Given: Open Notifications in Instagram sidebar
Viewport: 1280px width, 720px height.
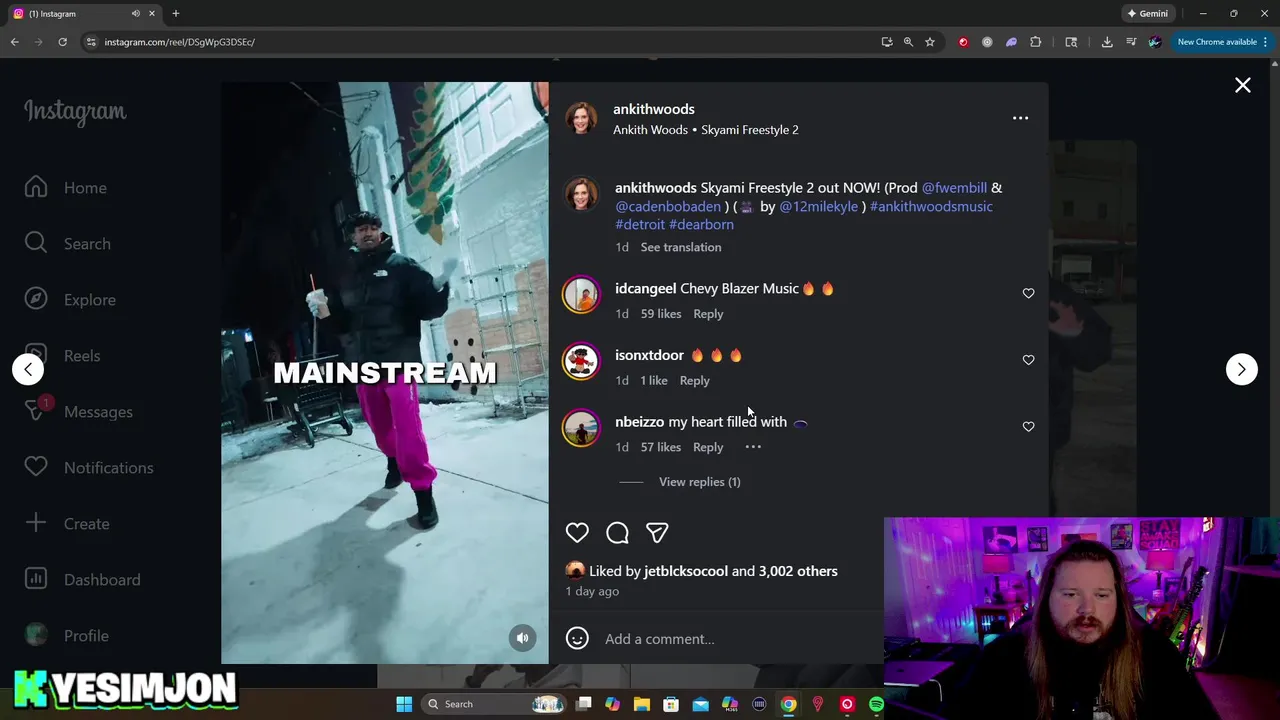Looking at the screenshot, I should pos(89,468).
